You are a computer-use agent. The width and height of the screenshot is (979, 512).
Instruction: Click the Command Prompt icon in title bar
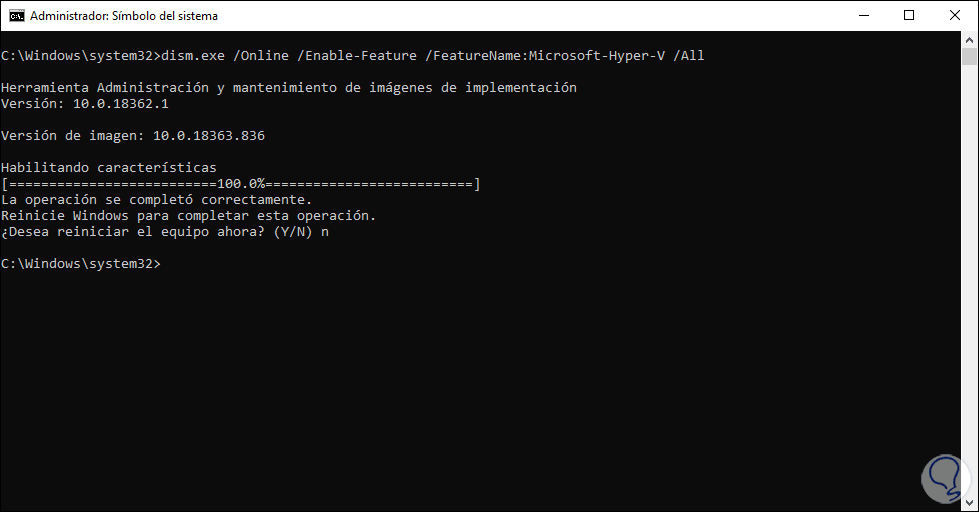point(16,16)
